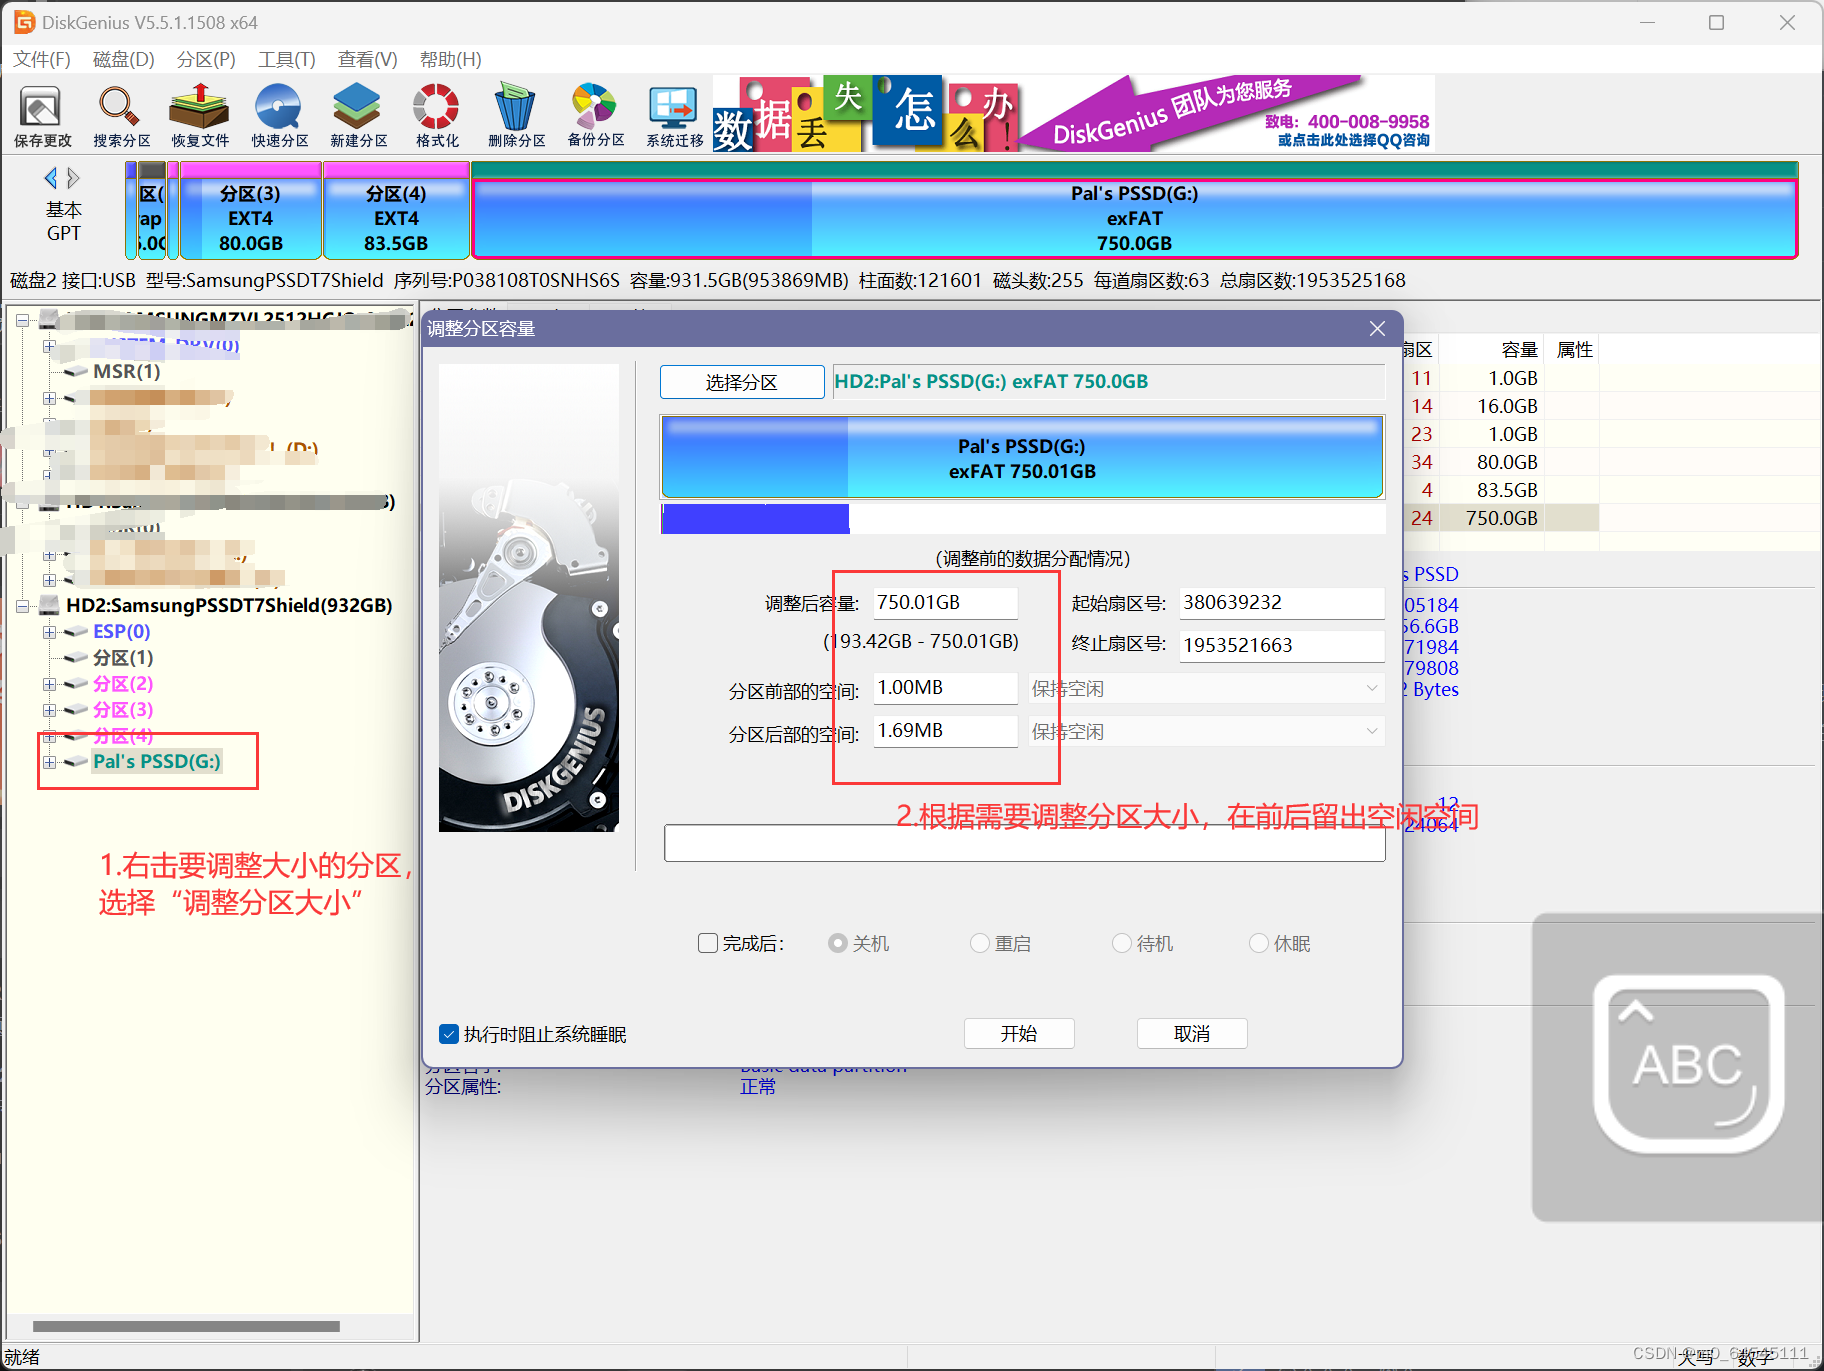Open the Backup Partition (备份分区) tool

point(595,116)
